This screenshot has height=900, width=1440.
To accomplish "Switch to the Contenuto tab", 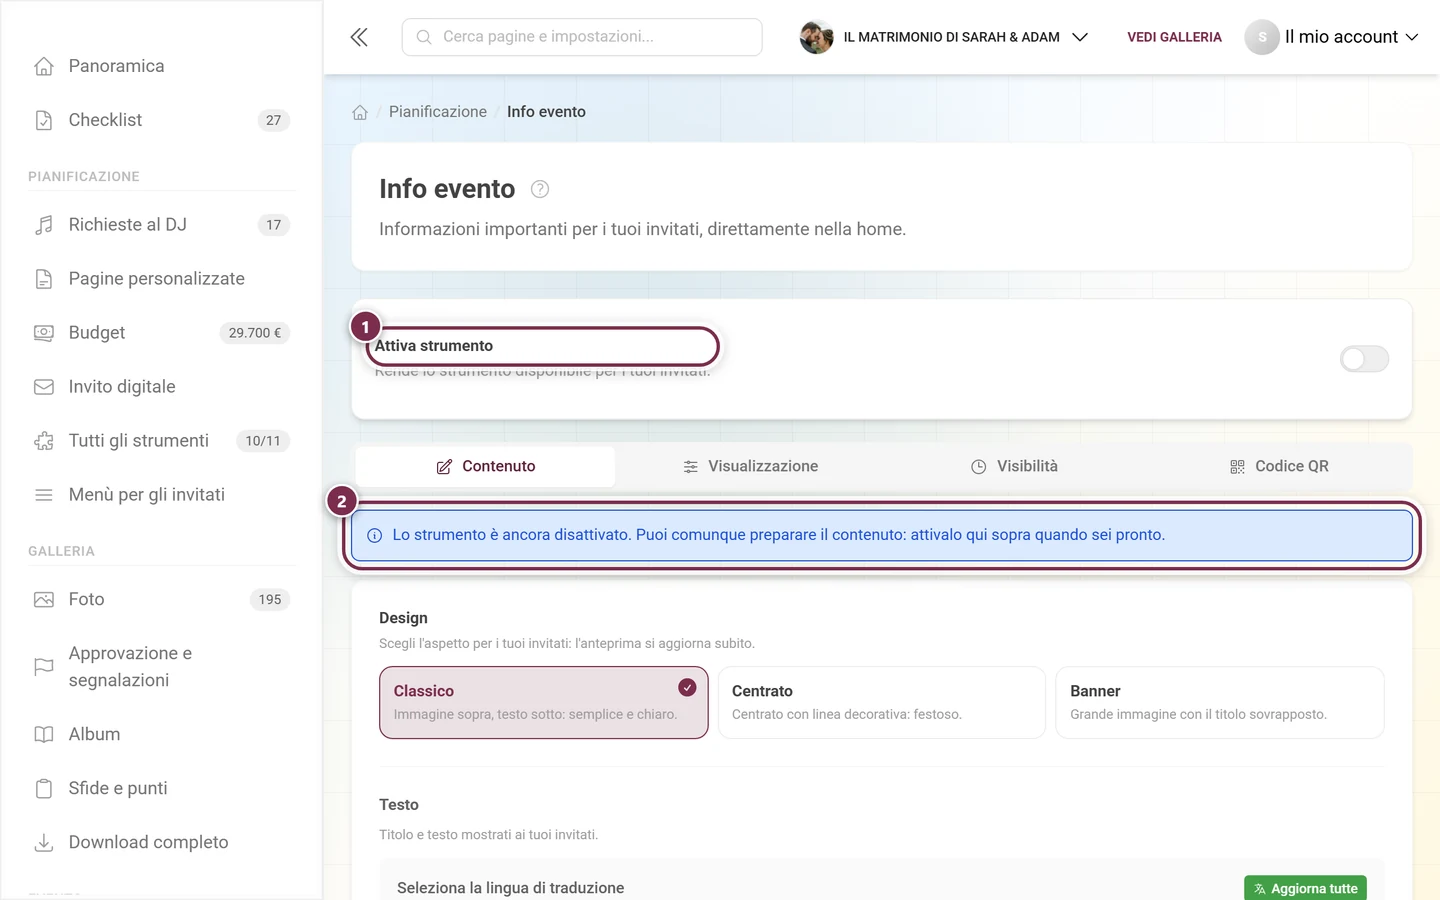I will click(485, 467).
